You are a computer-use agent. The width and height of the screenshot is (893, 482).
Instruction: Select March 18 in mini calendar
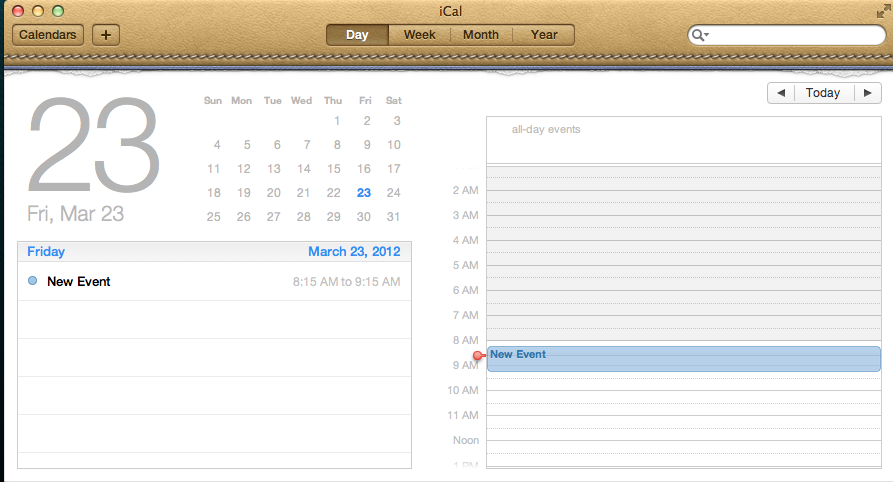[x=214, y=193]
